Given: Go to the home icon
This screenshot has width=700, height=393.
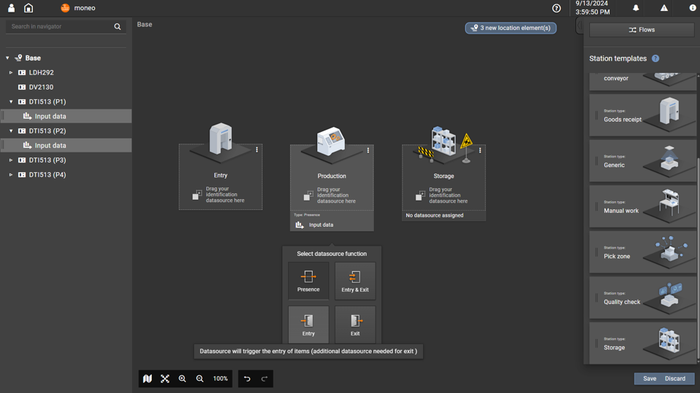Looking at the screenshot, I should tap(29, 8).
